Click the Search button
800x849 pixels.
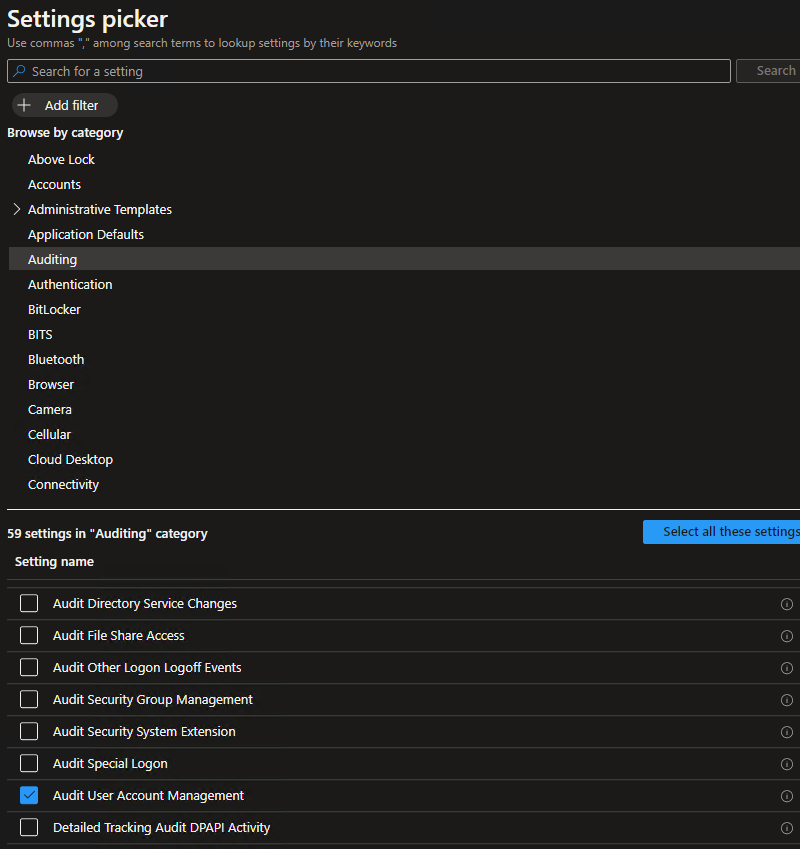click(772, 71)
